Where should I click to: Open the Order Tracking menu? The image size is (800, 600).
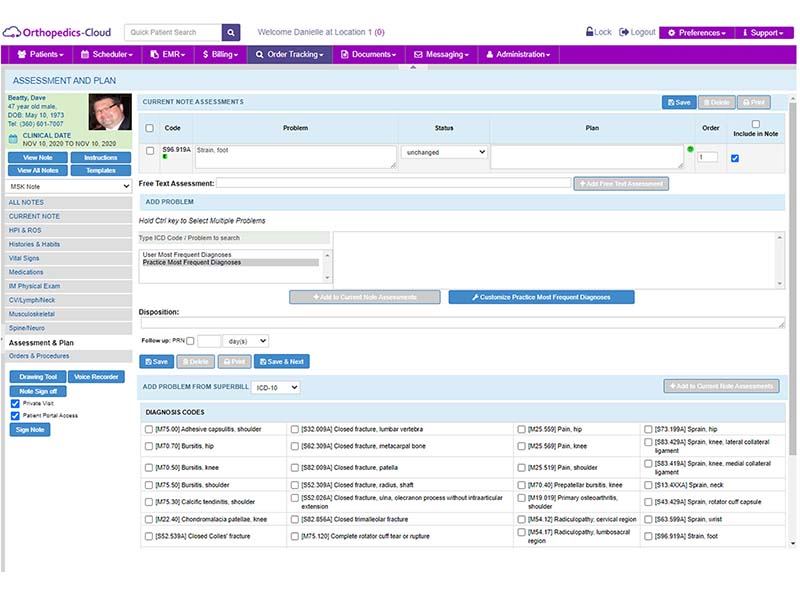pos(290,54)
